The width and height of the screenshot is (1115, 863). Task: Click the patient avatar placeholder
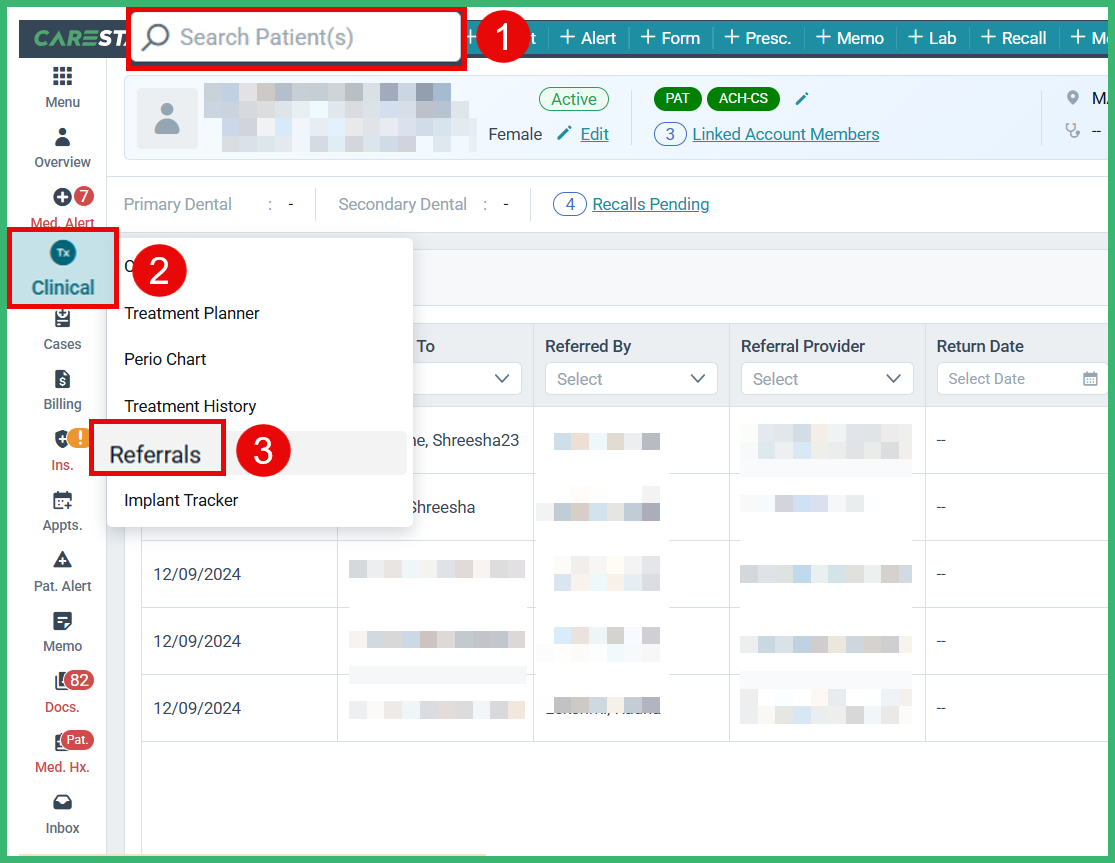click(167, 118)
